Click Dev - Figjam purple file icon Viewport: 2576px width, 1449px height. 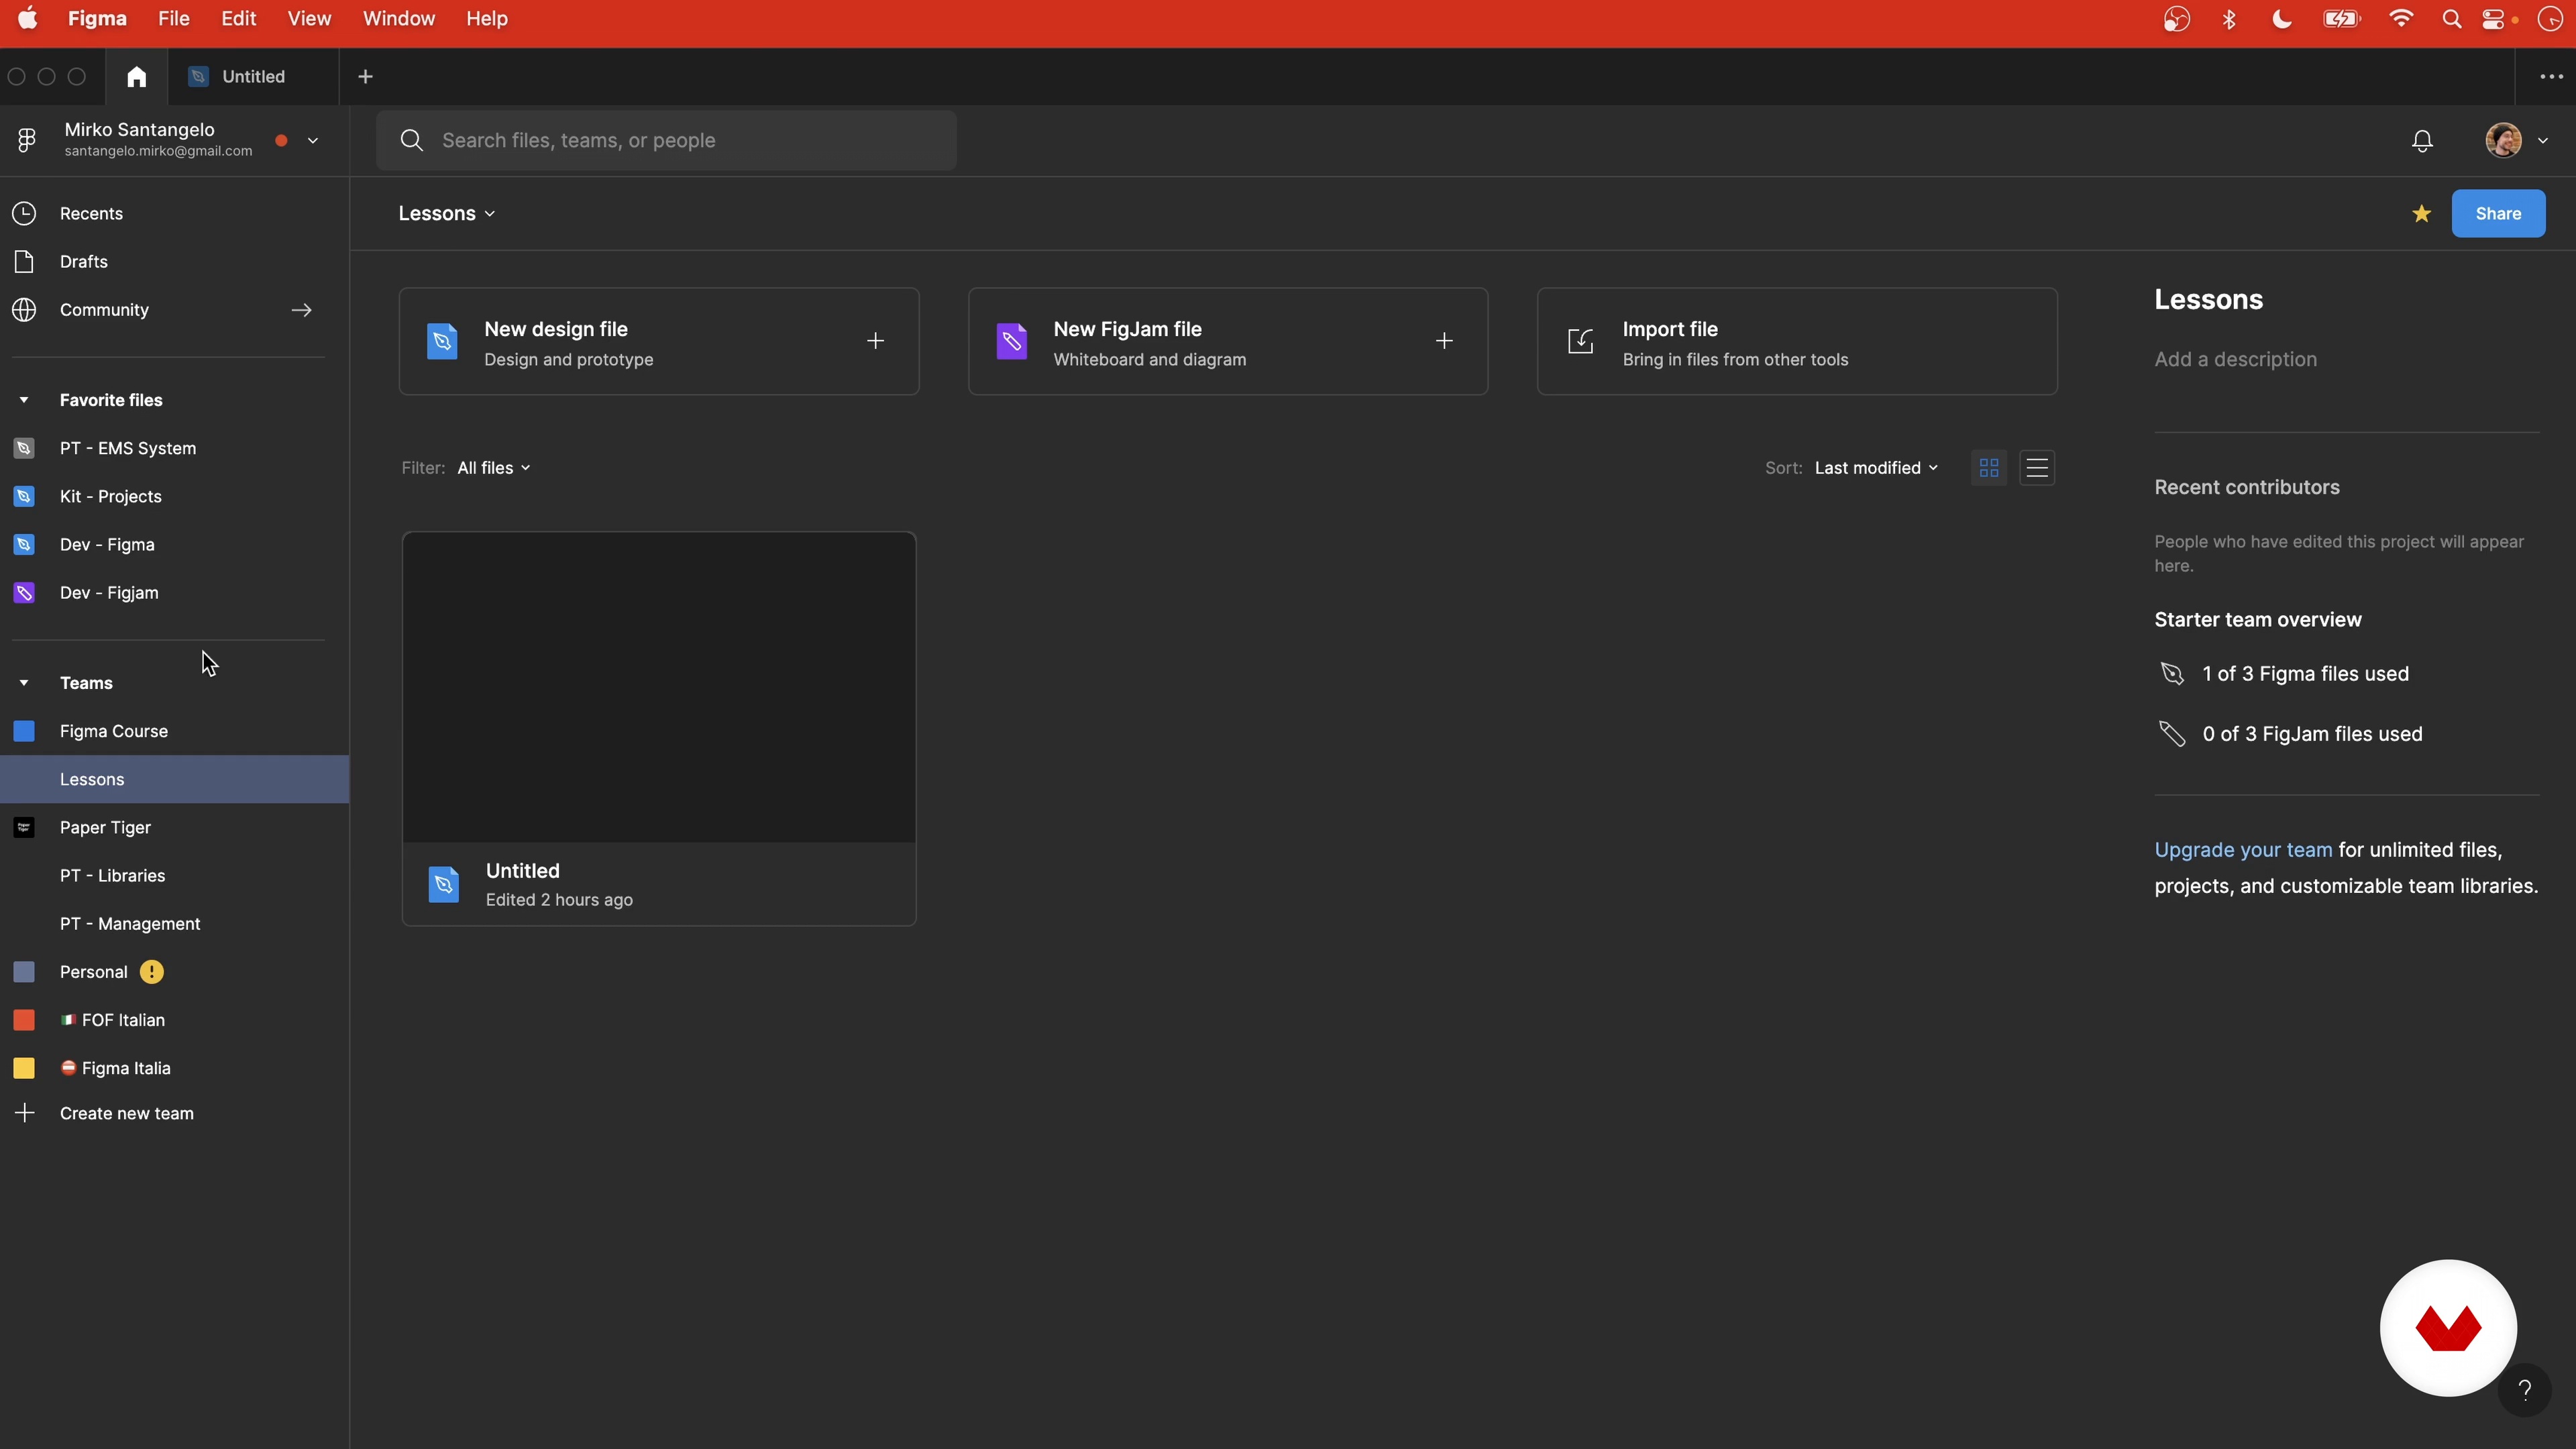[x=24, y=593]
